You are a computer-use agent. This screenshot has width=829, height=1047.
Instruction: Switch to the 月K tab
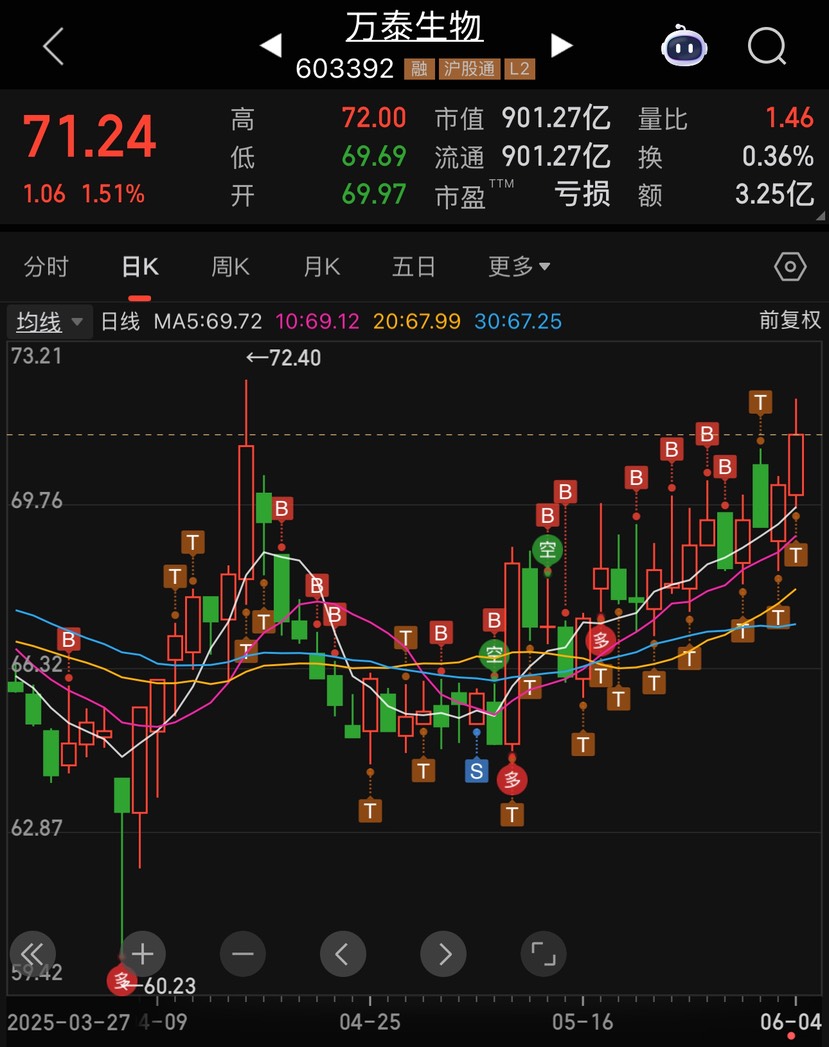coord(322,266)
